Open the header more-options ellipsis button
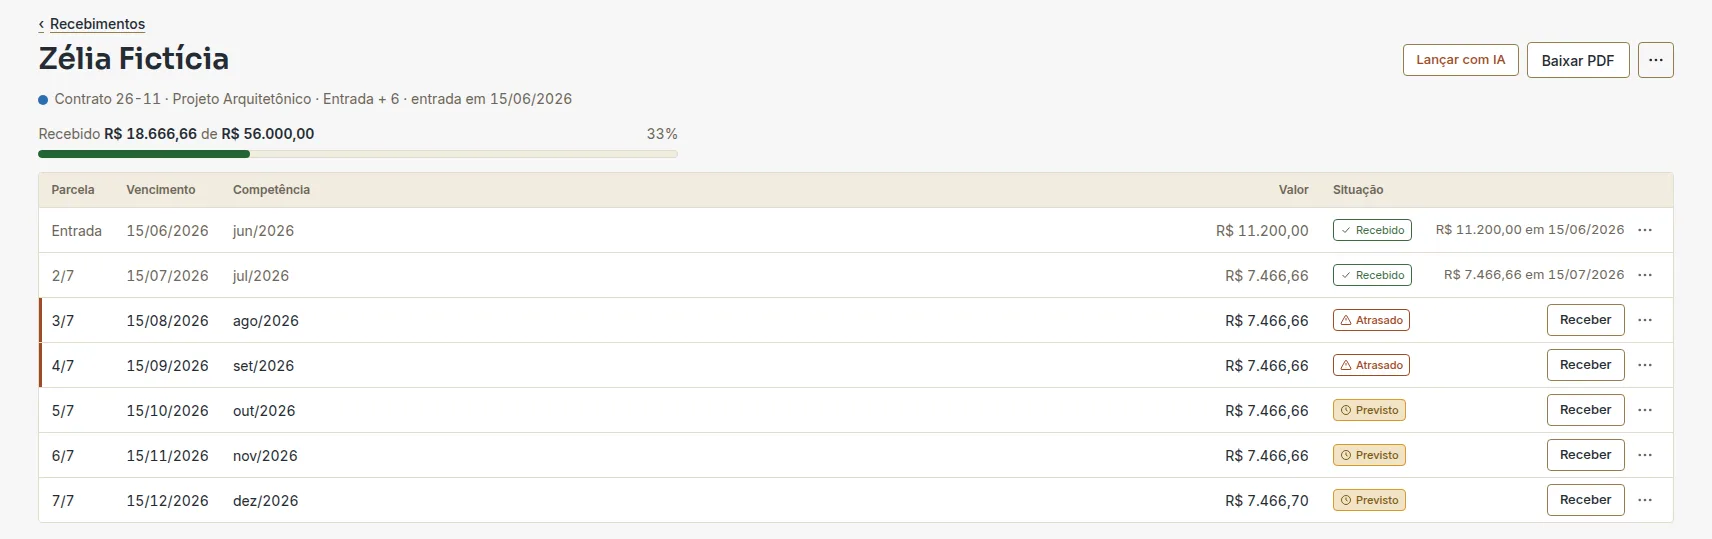 click(x=1655, y=60)
